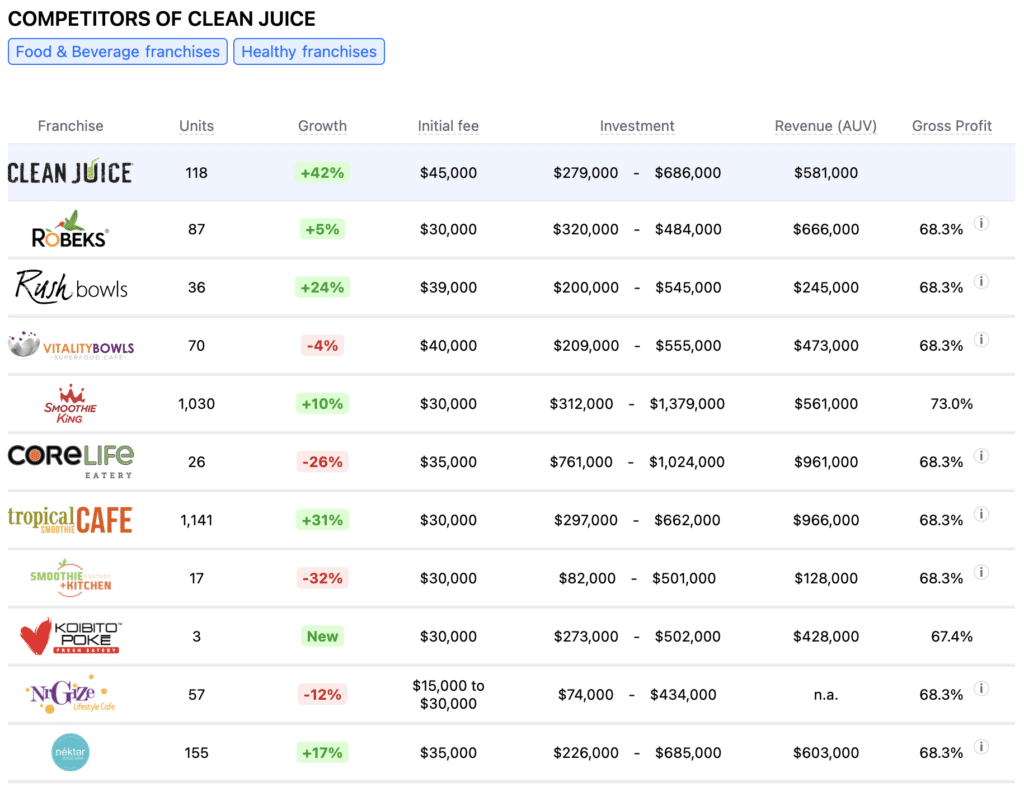Click info icon in Nekter row
Image resolution: width=1024 pixels, height=792 pixels.
[x=981, y=746]
